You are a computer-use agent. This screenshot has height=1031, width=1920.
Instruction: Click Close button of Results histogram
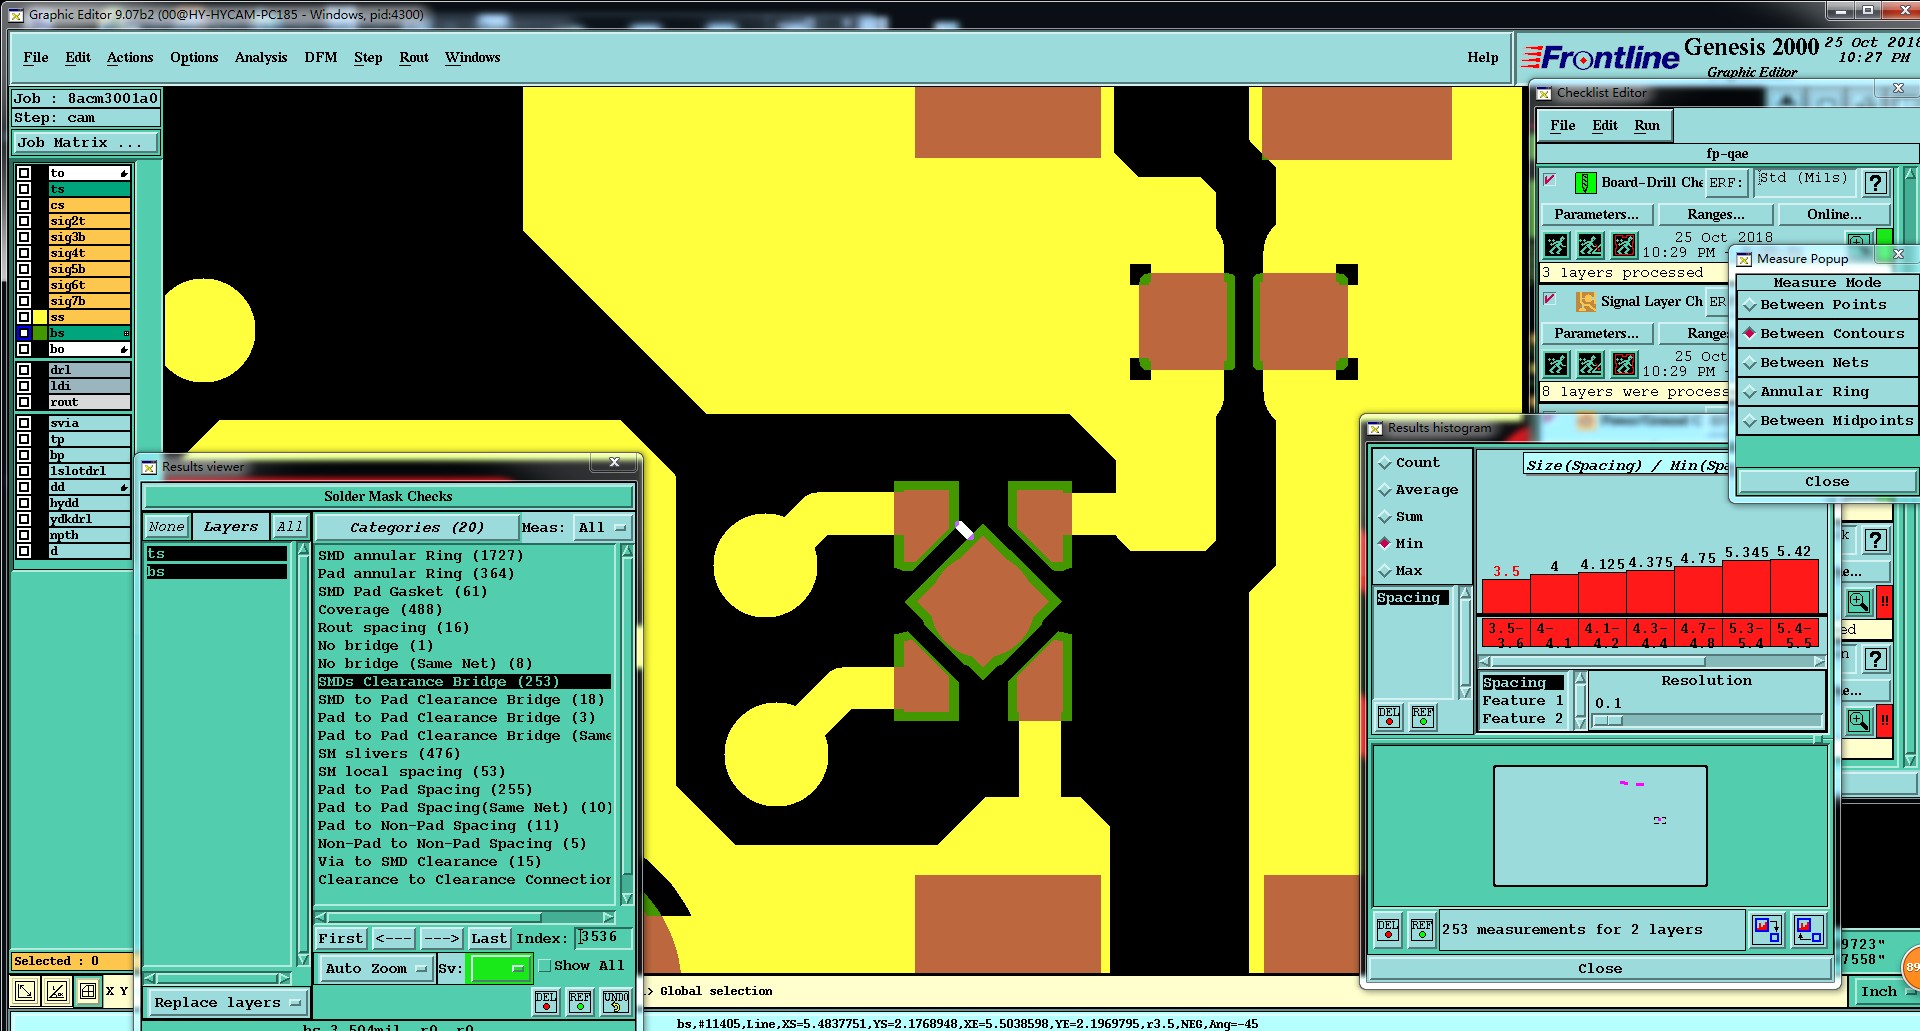click(x=1599, y=969)
